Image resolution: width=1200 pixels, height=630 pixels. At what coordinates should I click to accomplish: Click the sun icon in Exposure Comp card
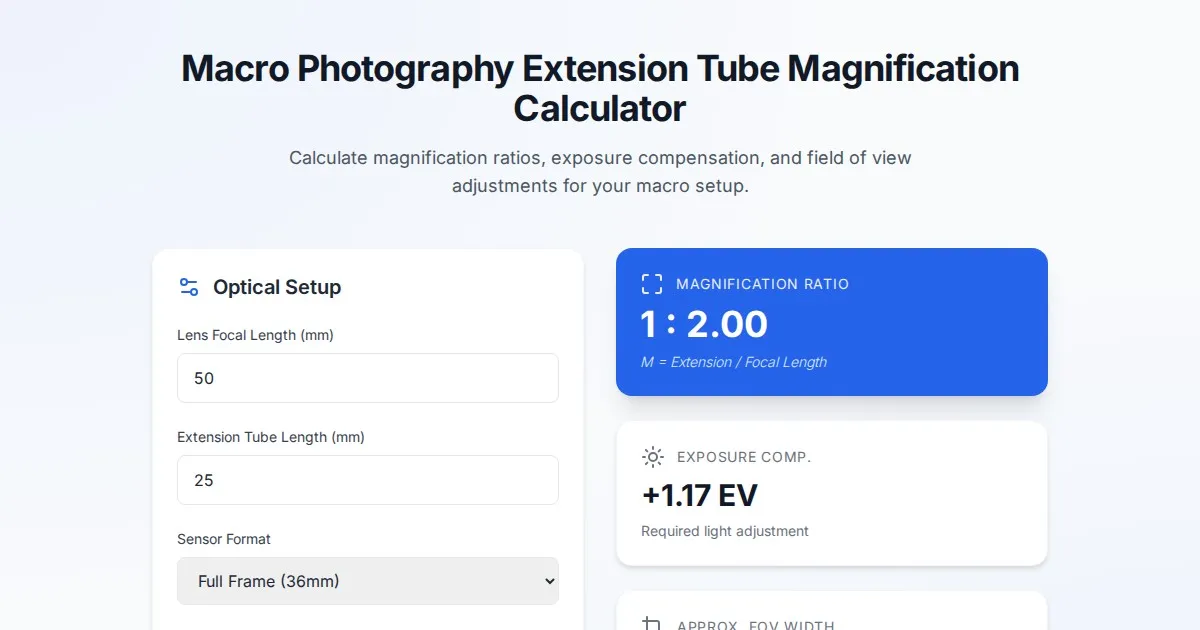[x=653, y=457]
